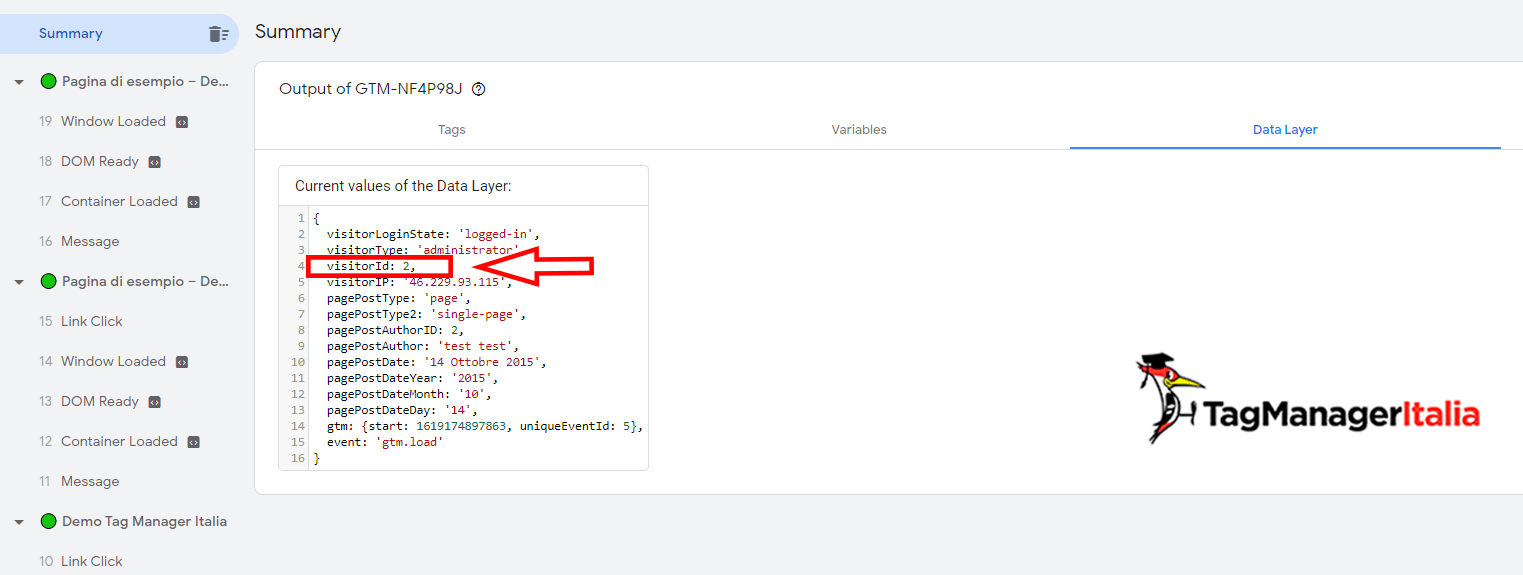Click the code icon beside event 18 DOM Ready

point(155,162)
